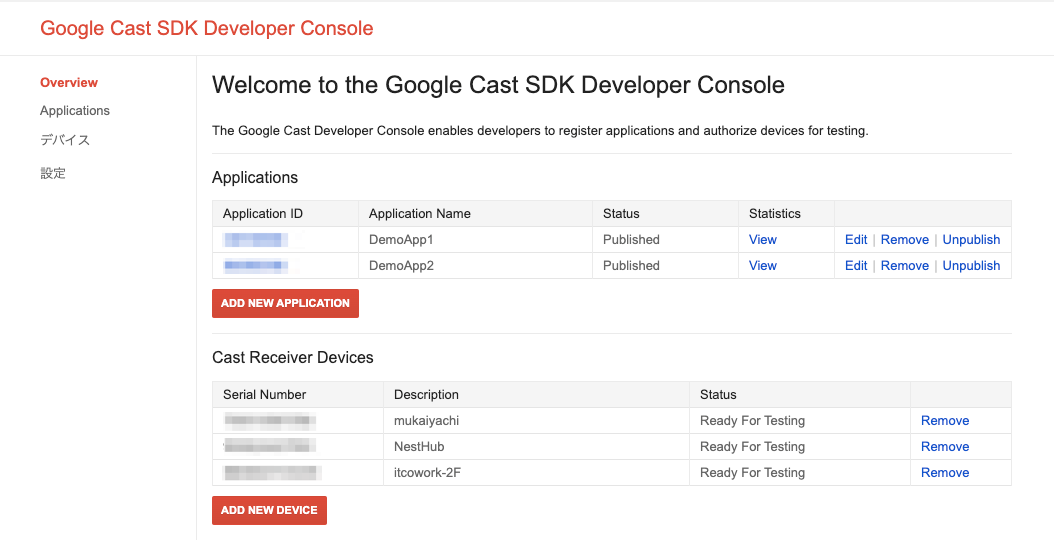Click the Published status of DemoApp2
Image resolution: width=1054 pixels, height=558 pixels.
click(x=631, y=266)
